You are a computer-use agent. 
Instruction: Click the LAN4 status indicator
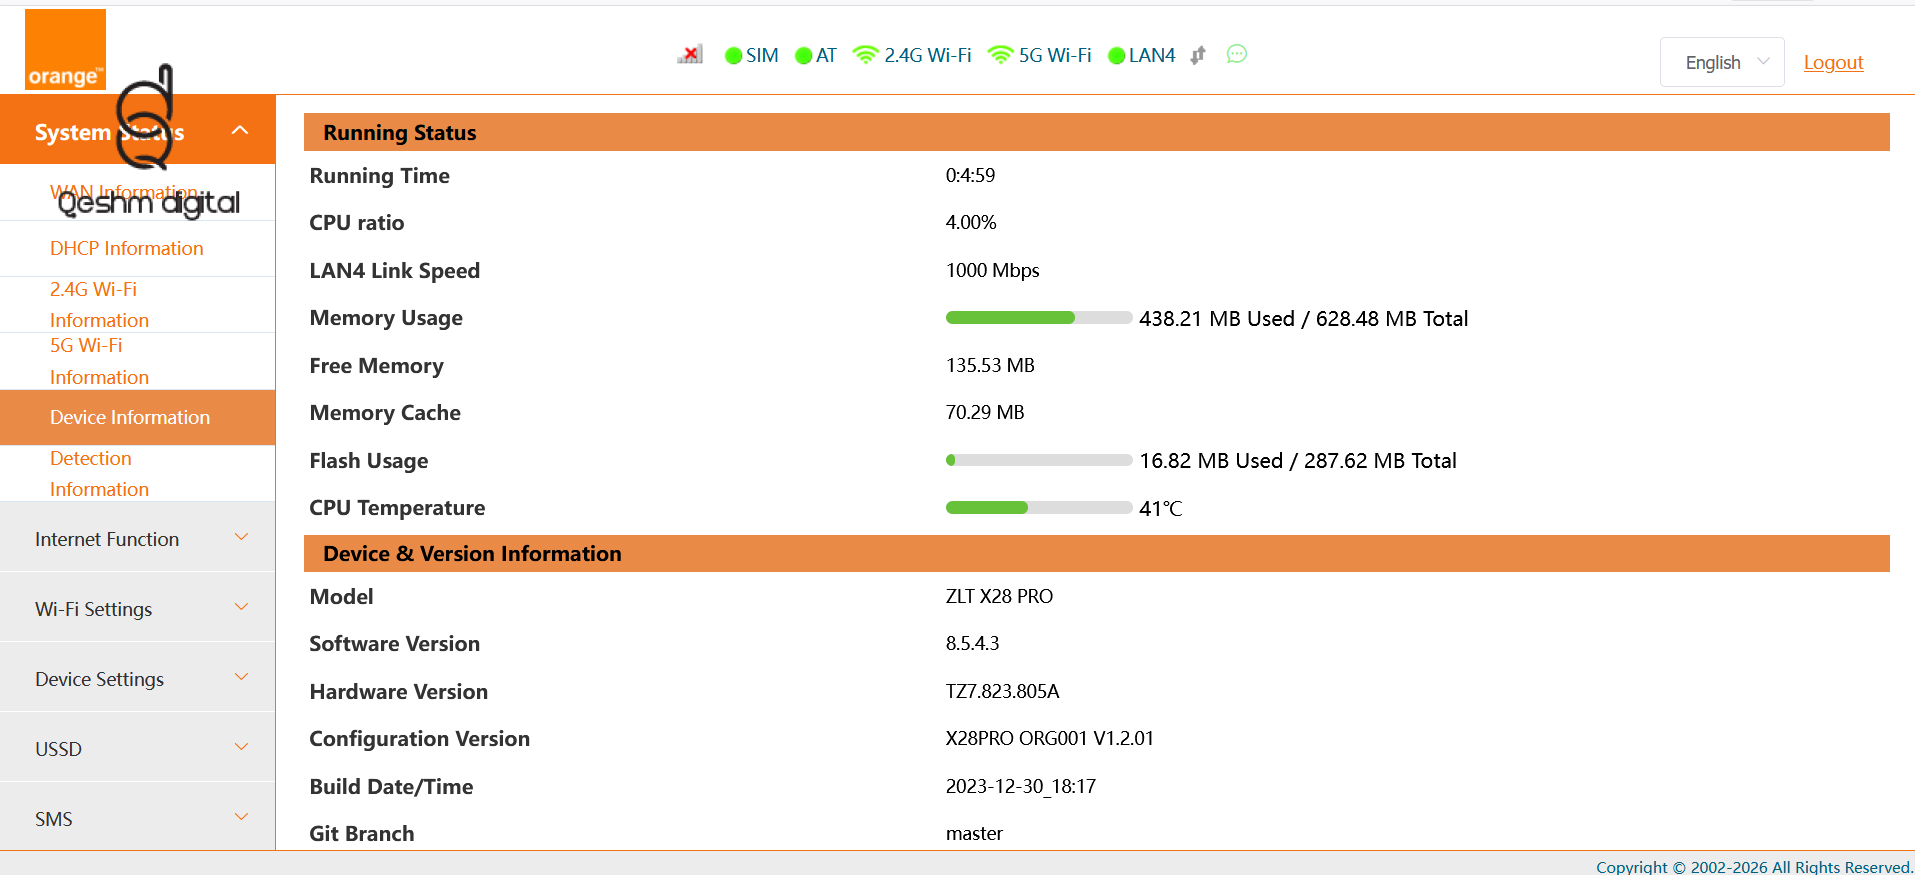pyautogui.click(x=1142, y=56)
